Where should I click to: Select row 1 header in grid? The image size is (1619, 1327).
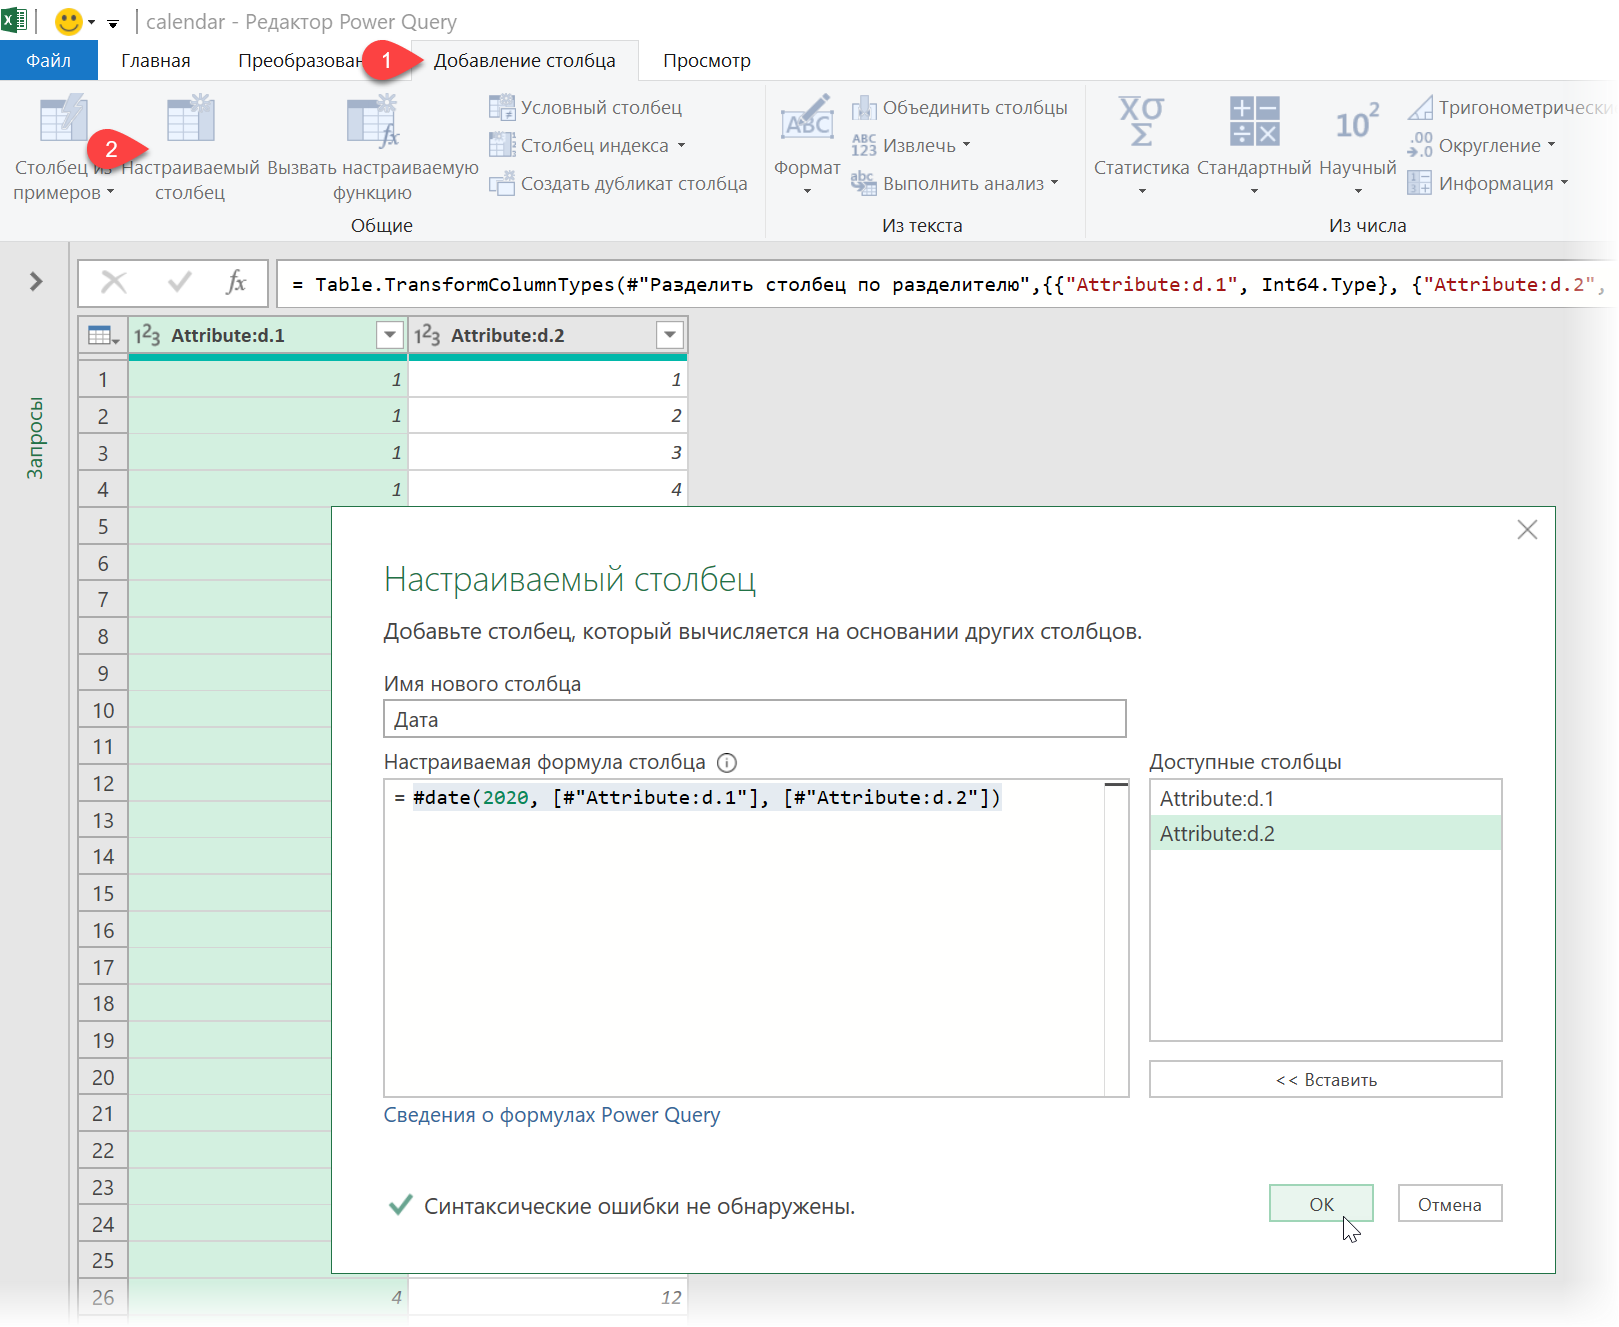coord(103,379)
